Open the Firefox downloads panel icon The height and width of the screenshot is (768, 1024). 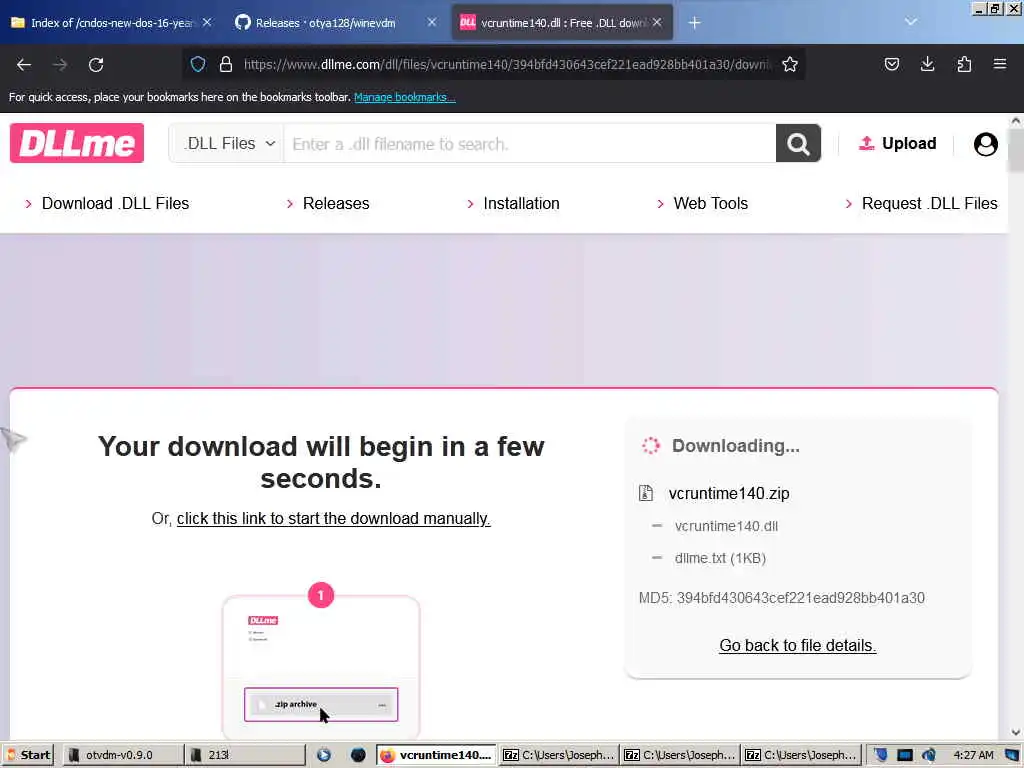pyautogui.click(x=927, y=64)
